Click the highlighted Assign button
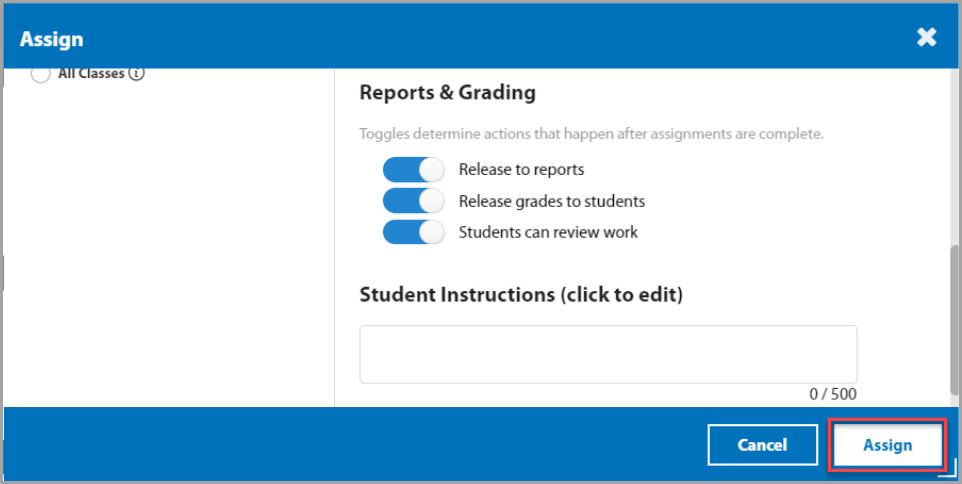962x484 pixels. pos(887,445)
